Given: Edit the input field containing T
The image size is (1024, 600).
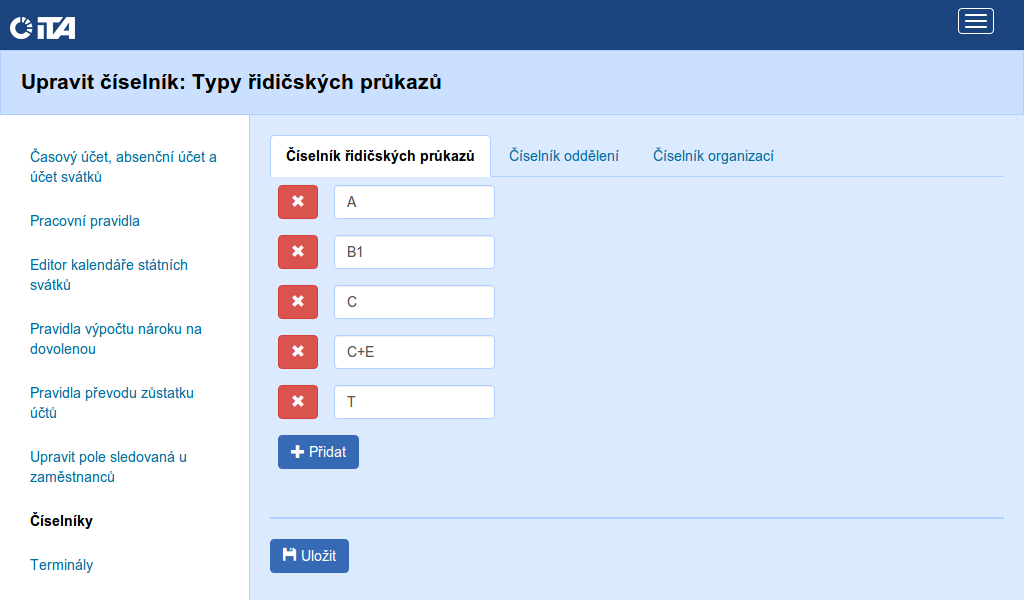Looking at the screenshot, I should coord(414,402).
